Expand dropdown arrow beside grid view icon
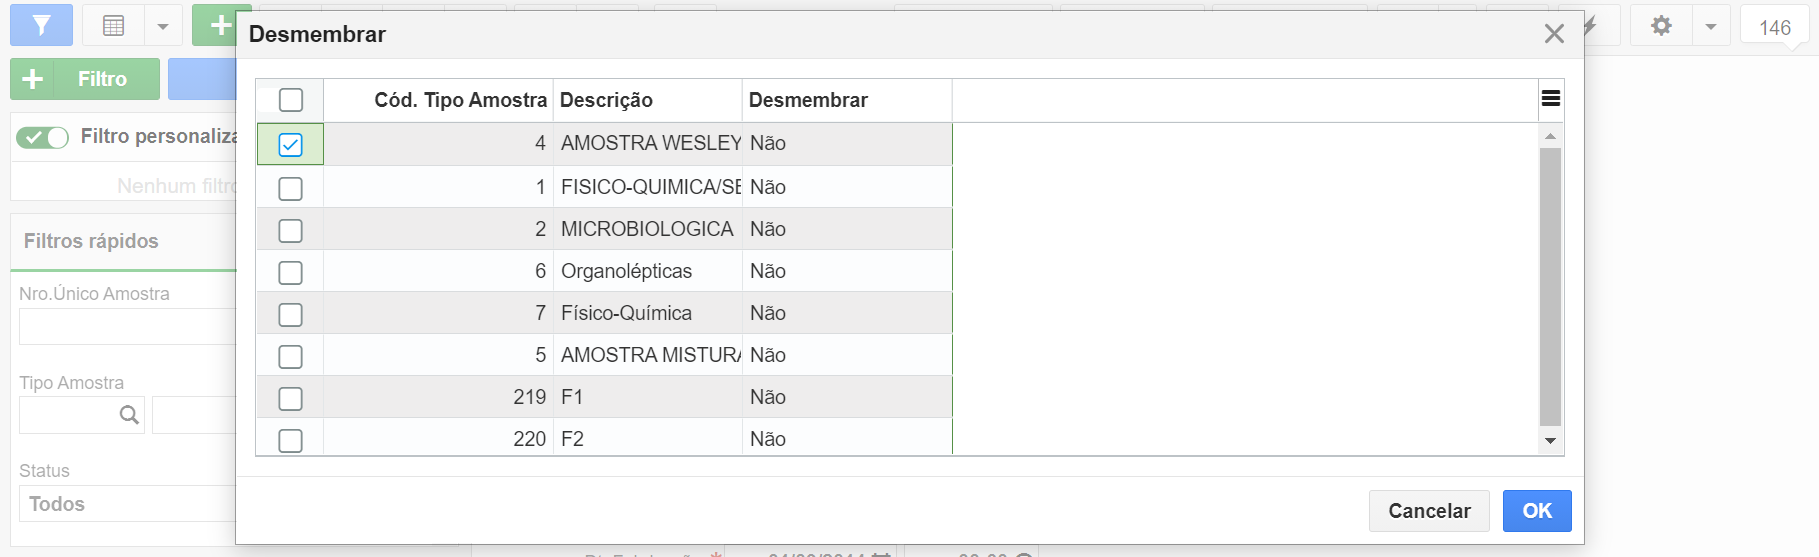The image size is (1819, 557). [x=163, y=26]
